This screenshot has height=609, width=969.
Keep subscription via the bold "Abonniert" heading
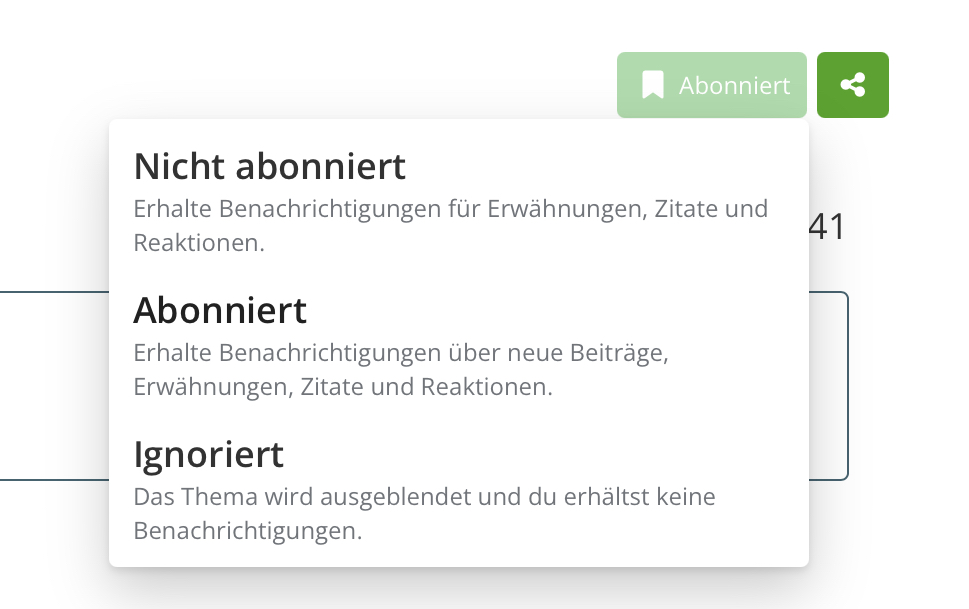coord(220,310)
